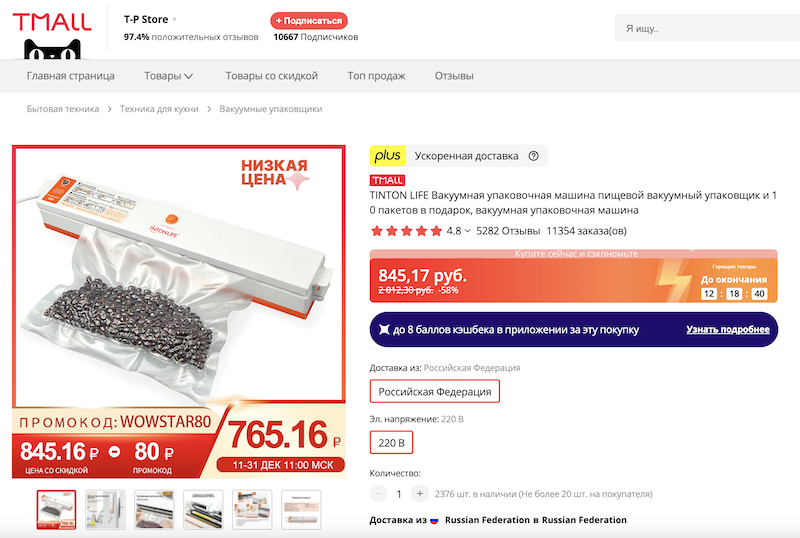
Task: Click the red TMALL badge above product title
Action: click(387, 180)
